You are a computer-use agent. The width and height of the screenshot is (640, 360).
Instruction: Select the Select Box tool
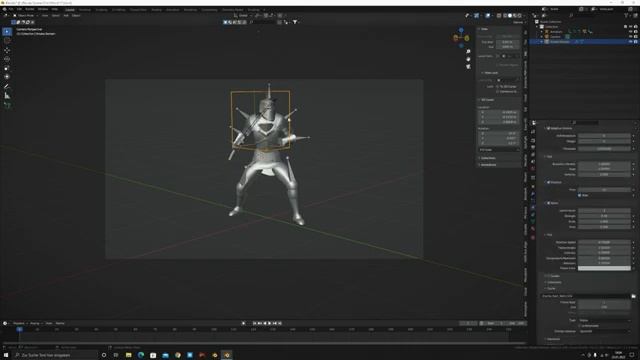pyautogui.click(x=7, y=32)
